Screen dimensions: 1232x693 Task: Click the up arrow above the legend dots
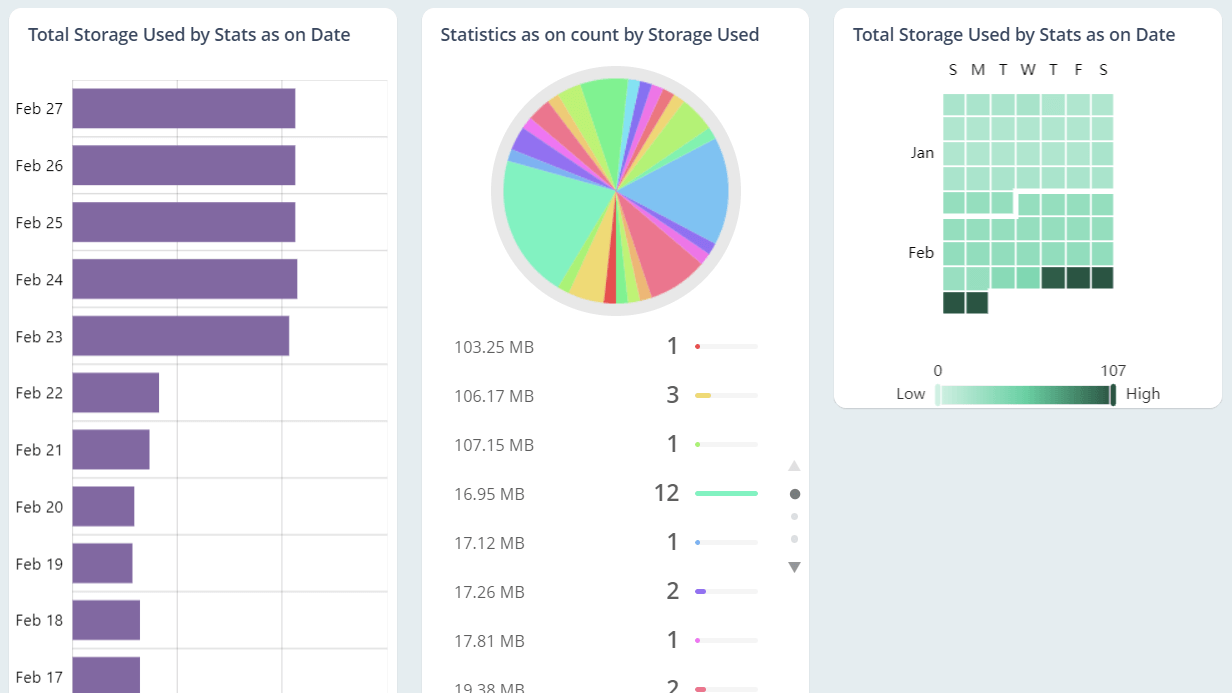(793, 465)
